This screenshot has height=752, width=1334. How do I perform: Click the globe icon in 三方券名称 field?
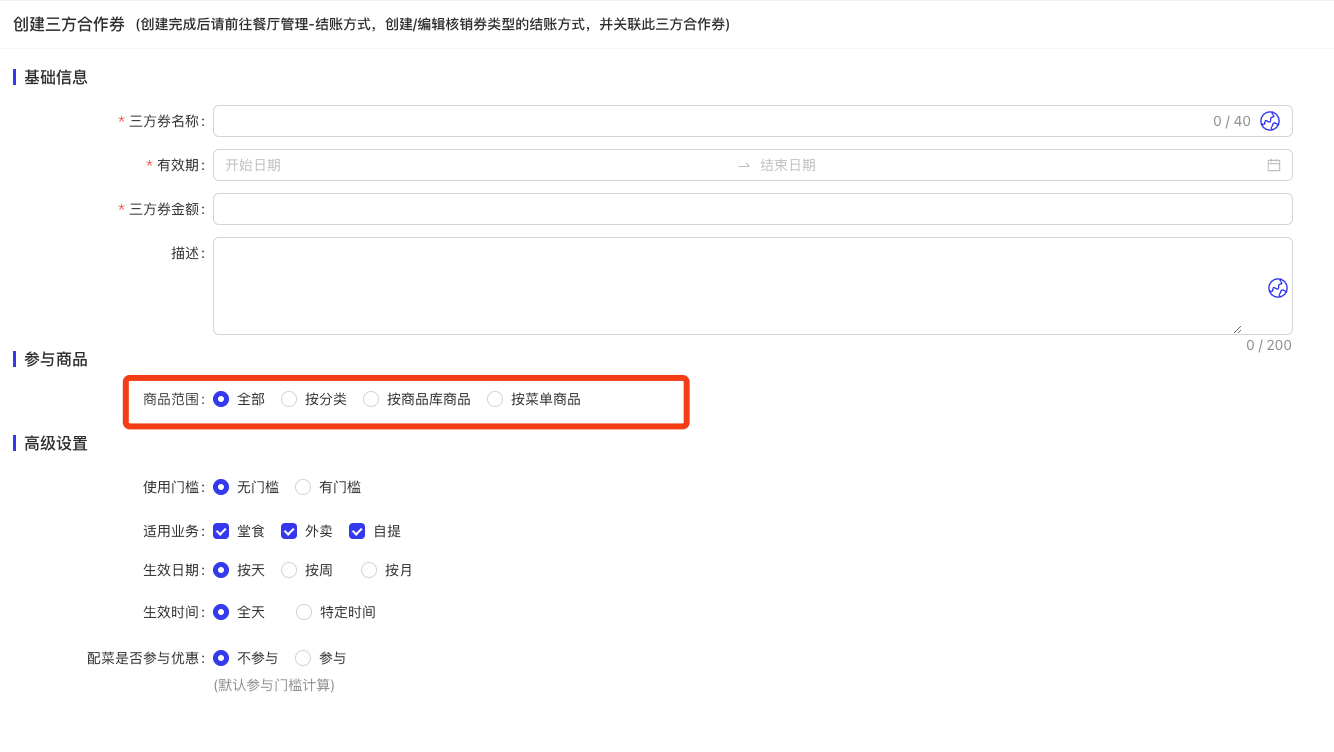coord(1269,121)
